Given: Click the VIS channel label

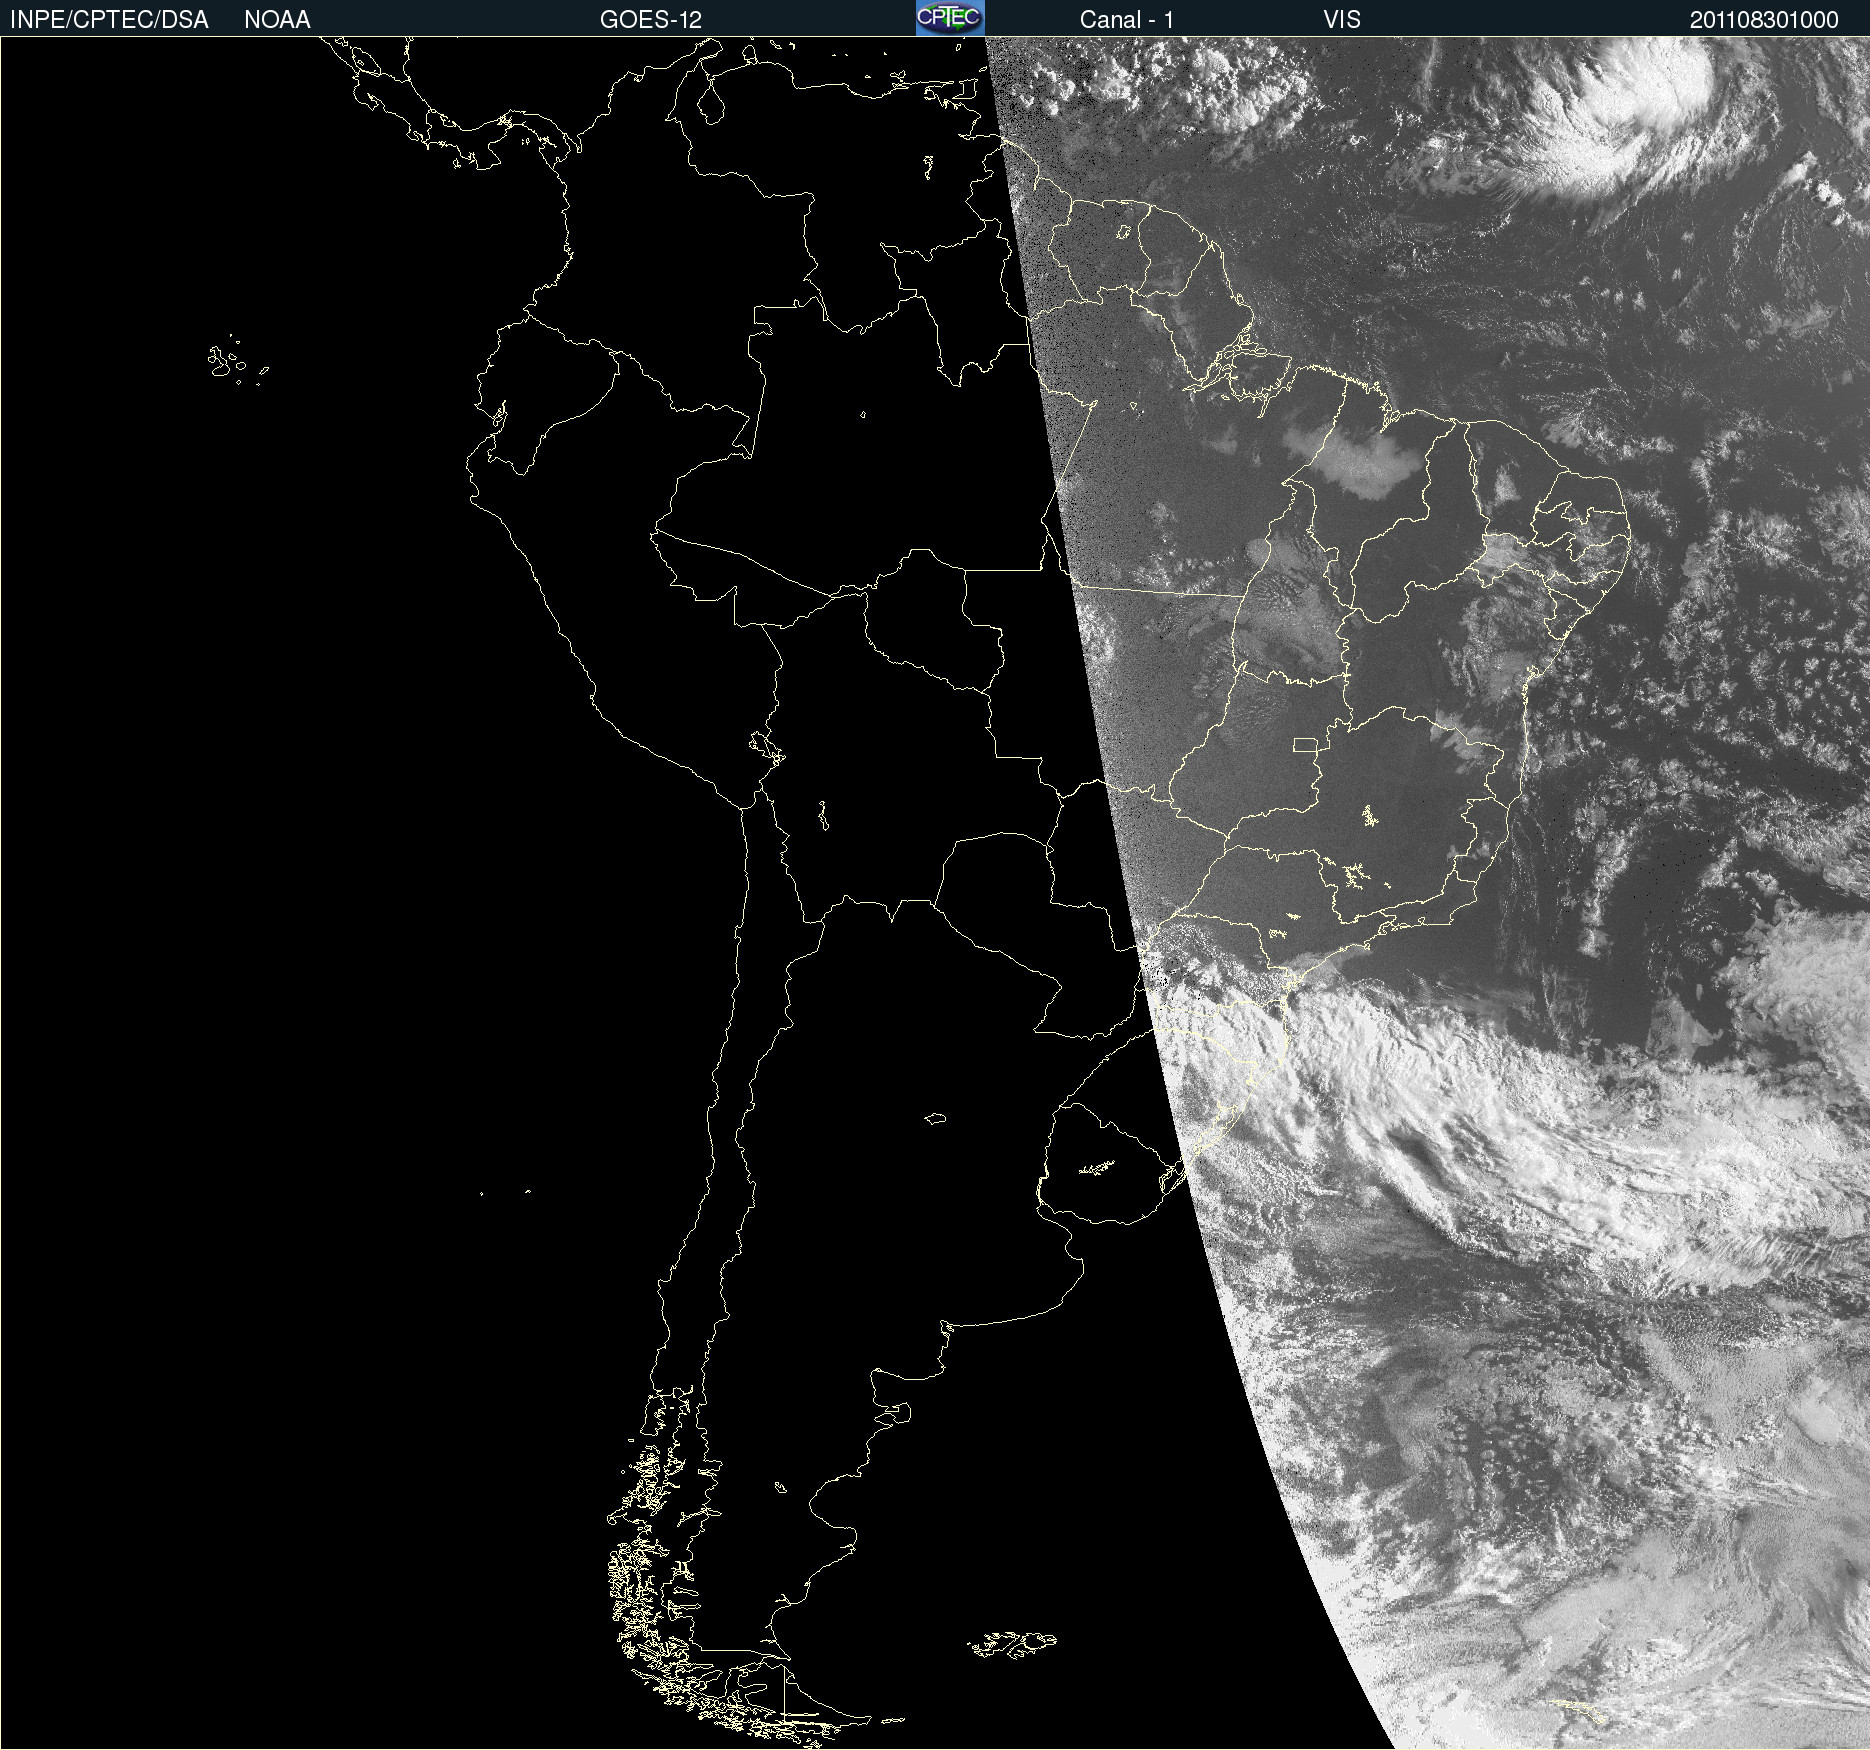Looking at the screenshot, I should tap(1342, 20).
